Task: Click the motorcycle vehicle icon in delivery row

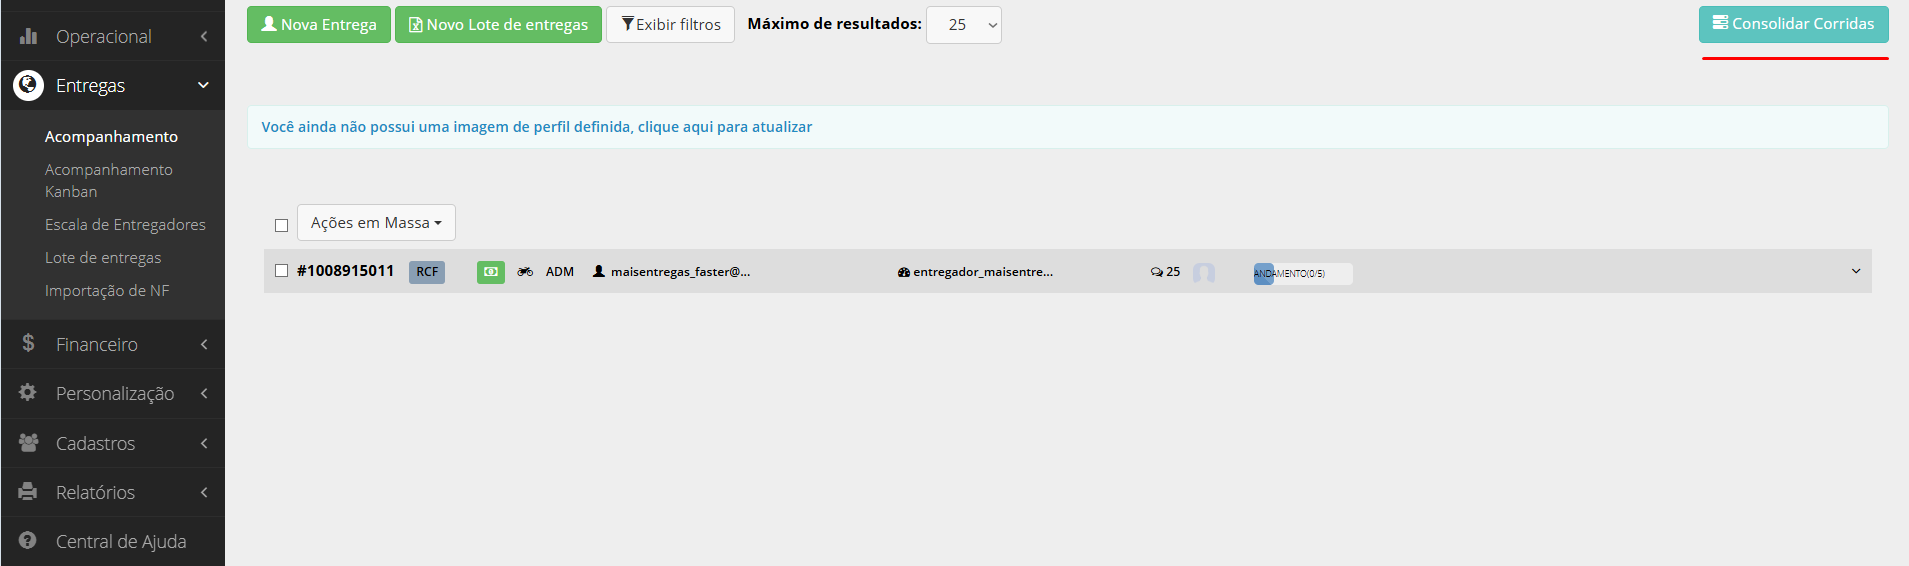Action: [525, 272]
